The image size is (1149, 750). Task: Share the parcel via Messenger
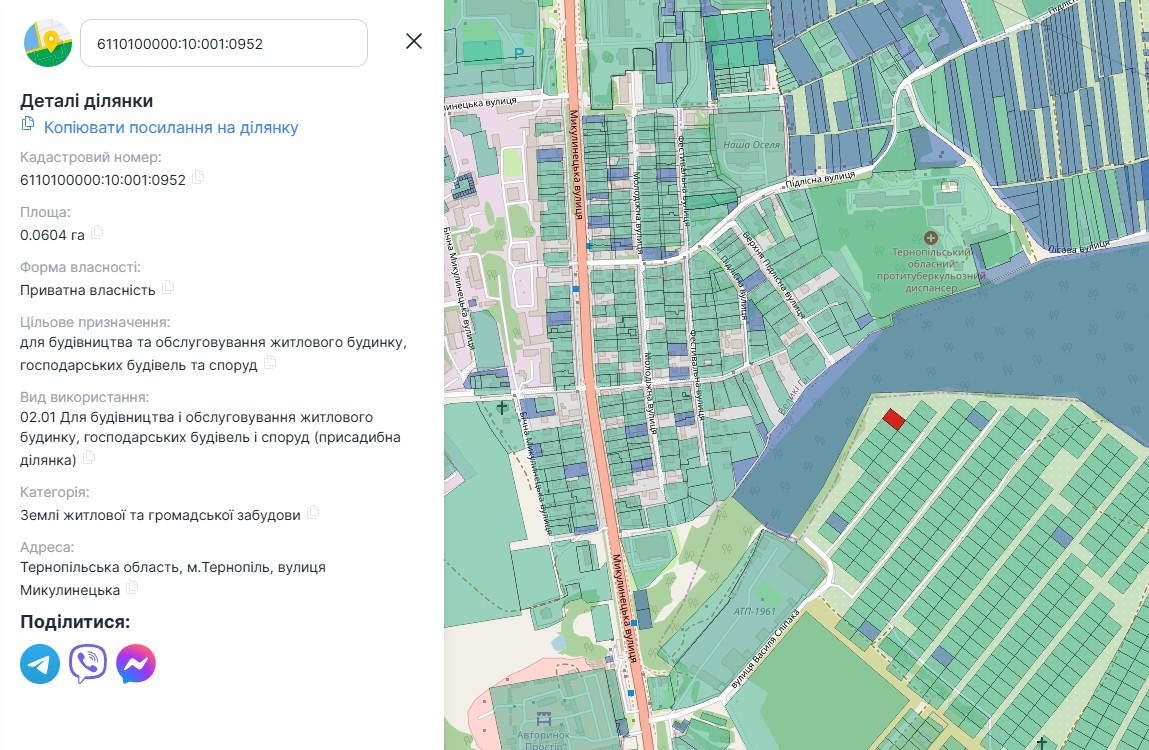point(136,663)
